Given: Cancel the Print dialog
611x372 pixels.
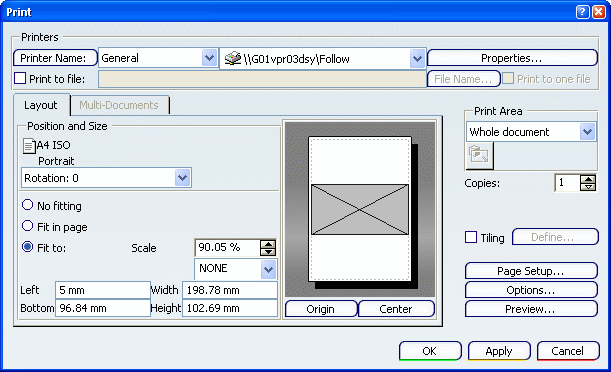Looking at the screenshot, I should (568, 351).
